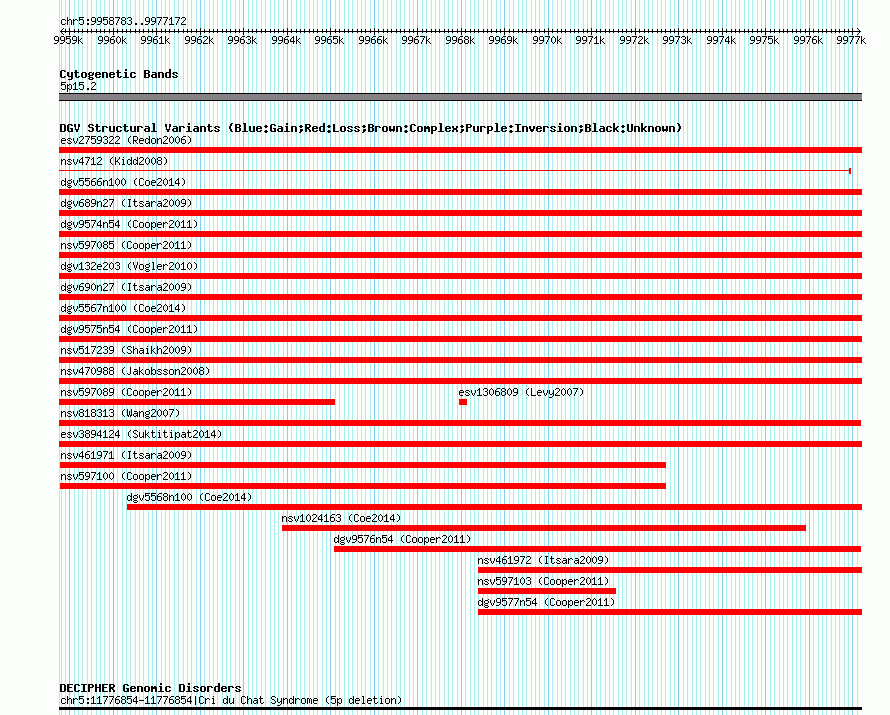Image resolution: width=890 pixels, height=715 pixels.
Task: Select the nsv597085 (Cooper2011) label
Action: (126, 245)
